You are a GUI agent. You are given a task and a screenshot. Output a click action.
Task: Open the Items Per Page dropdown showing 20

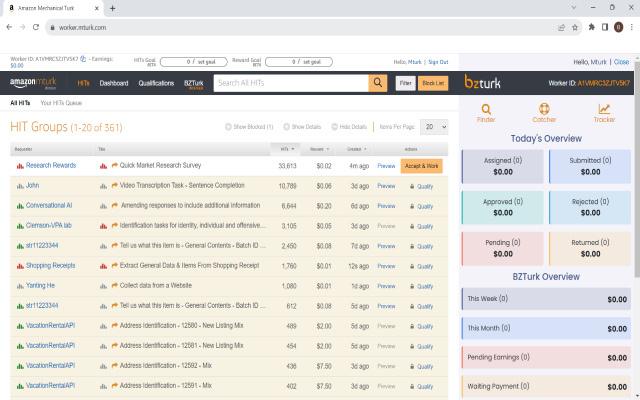point(434,127)
